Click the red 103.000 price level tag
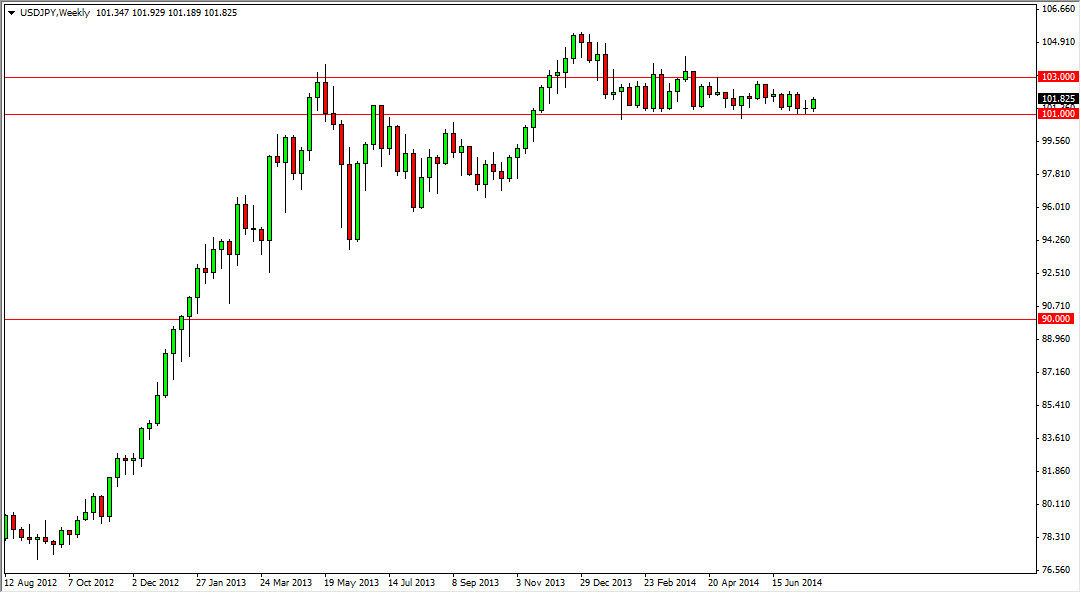Image resolution: width=1081 pixels, height=593 pixels. coord(1058,76)
